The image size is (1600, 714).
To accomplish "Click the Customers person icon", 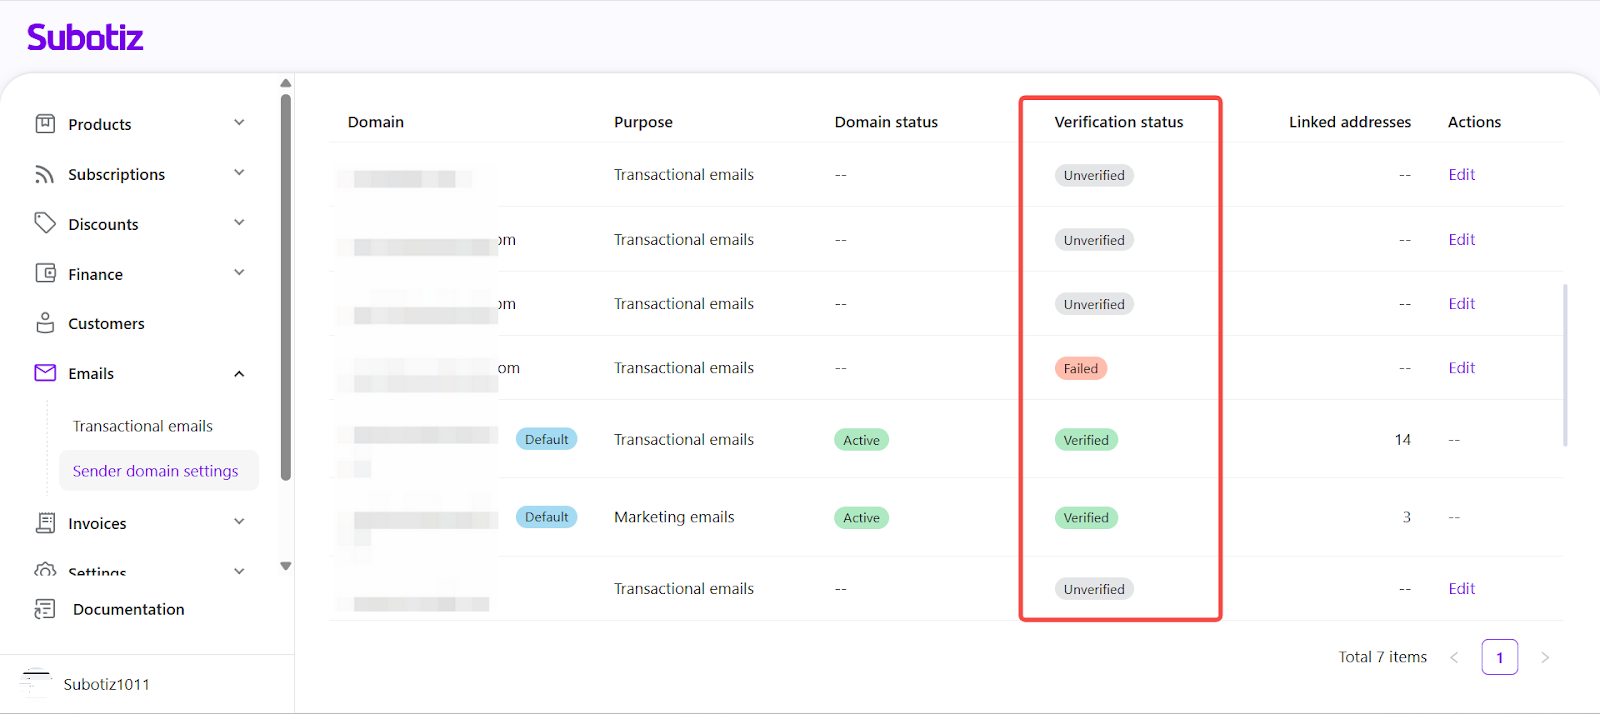I will click(45, 323).
